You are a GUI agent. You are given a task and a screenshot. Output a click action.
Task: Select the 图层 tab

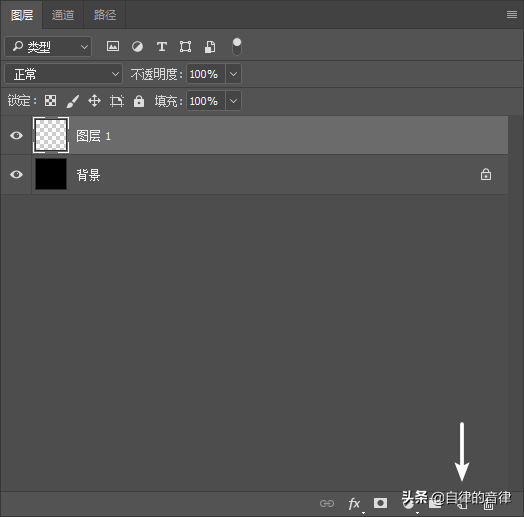point(22,15)
